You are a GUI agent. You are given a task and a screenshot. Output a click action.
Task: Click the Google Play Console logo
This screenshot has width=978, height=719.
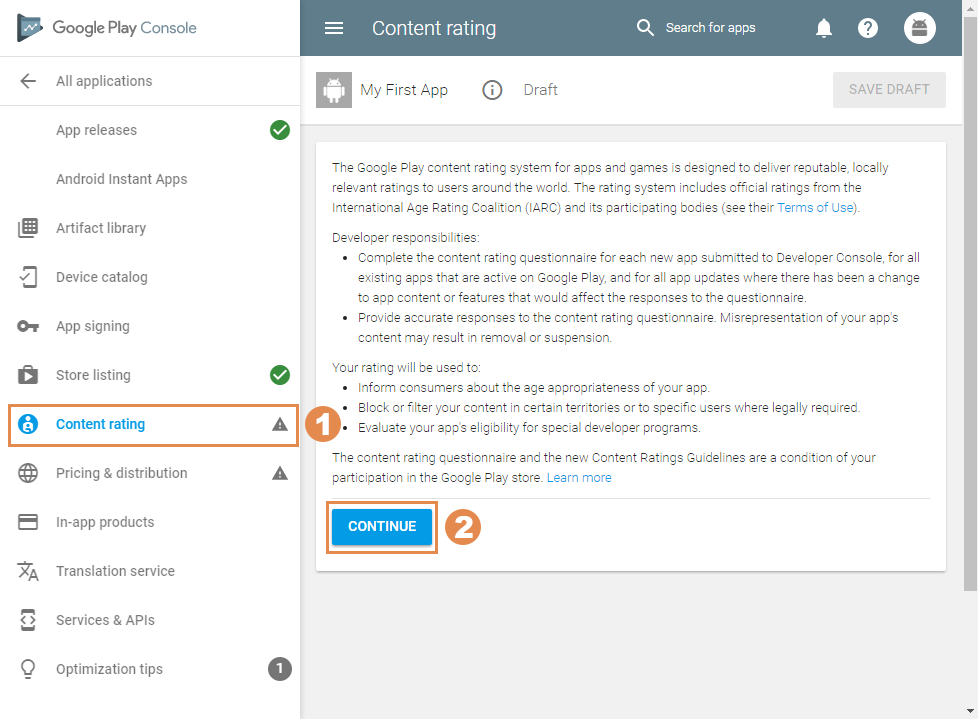107,27
